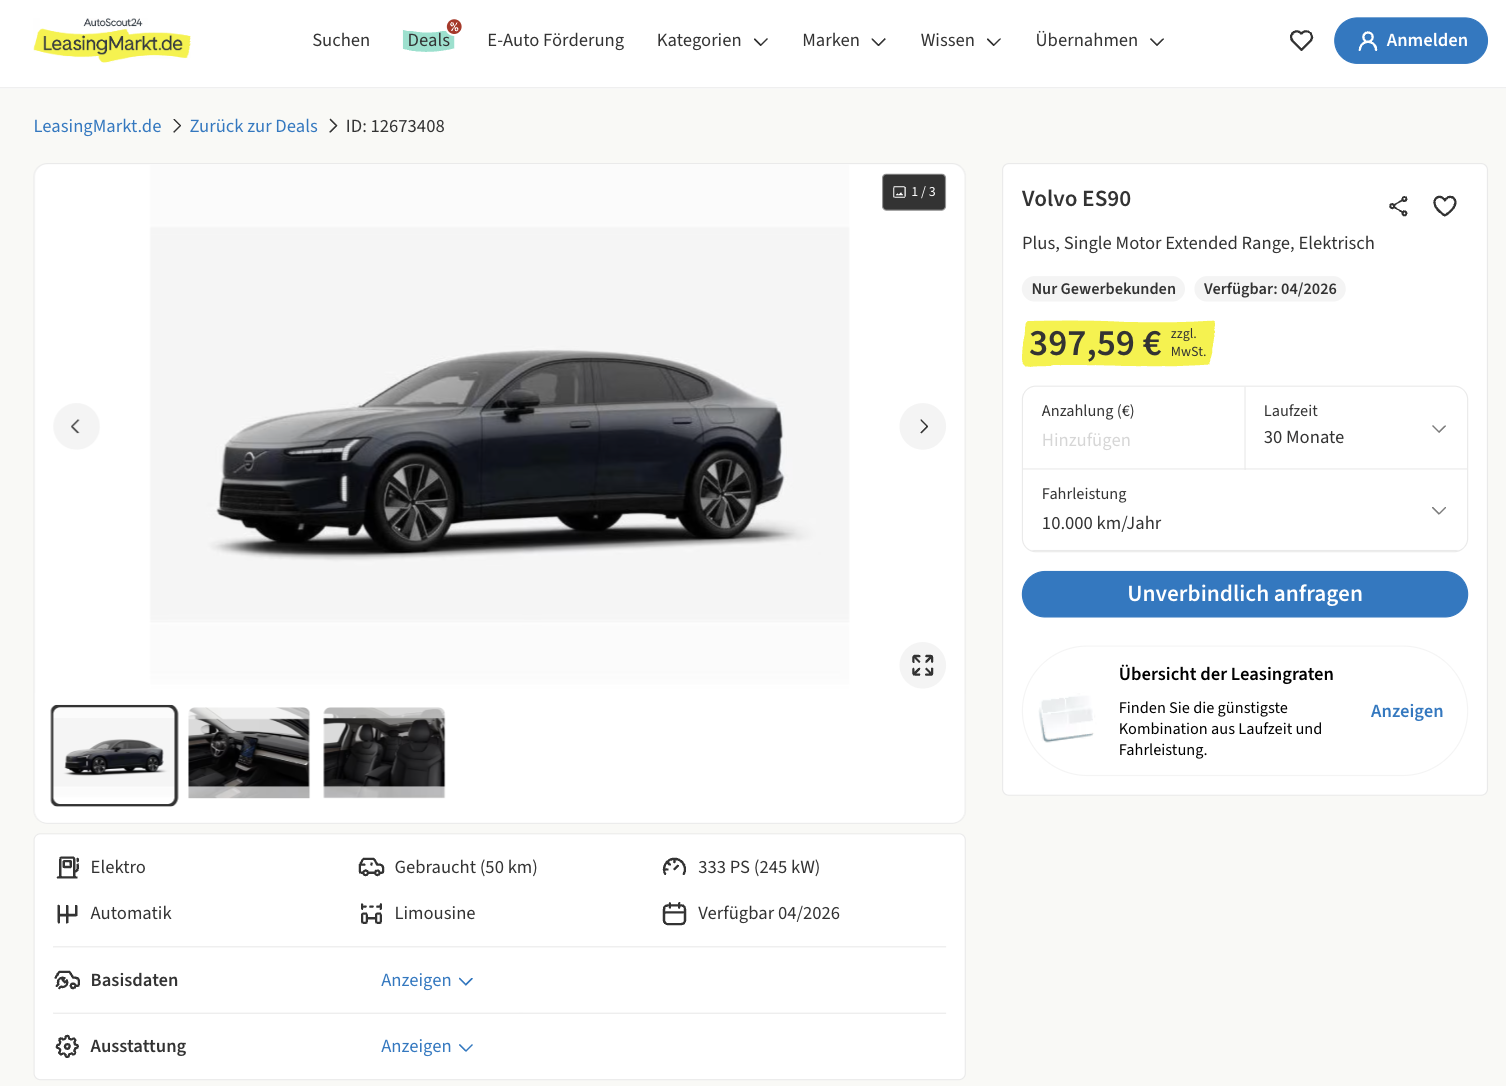The image size is (1506, 1086).
Task: Click the Anmelden login button
Action: click(x=1410, y=41)
